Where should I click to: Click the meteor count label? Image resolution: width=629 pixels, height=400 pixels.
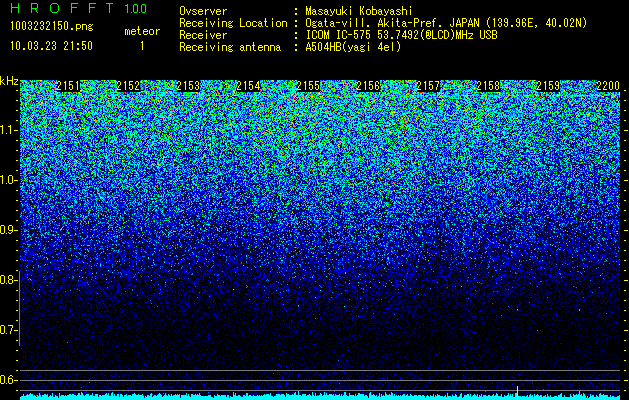coord(142,31)
